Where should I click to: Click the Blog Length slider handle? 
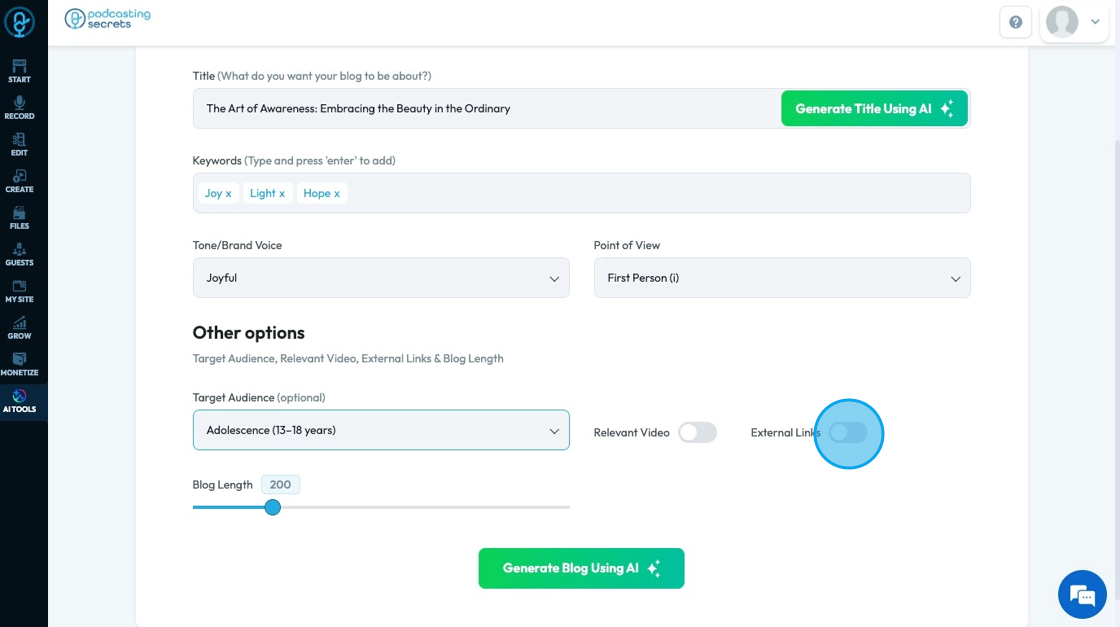click(x=272, y=507)
